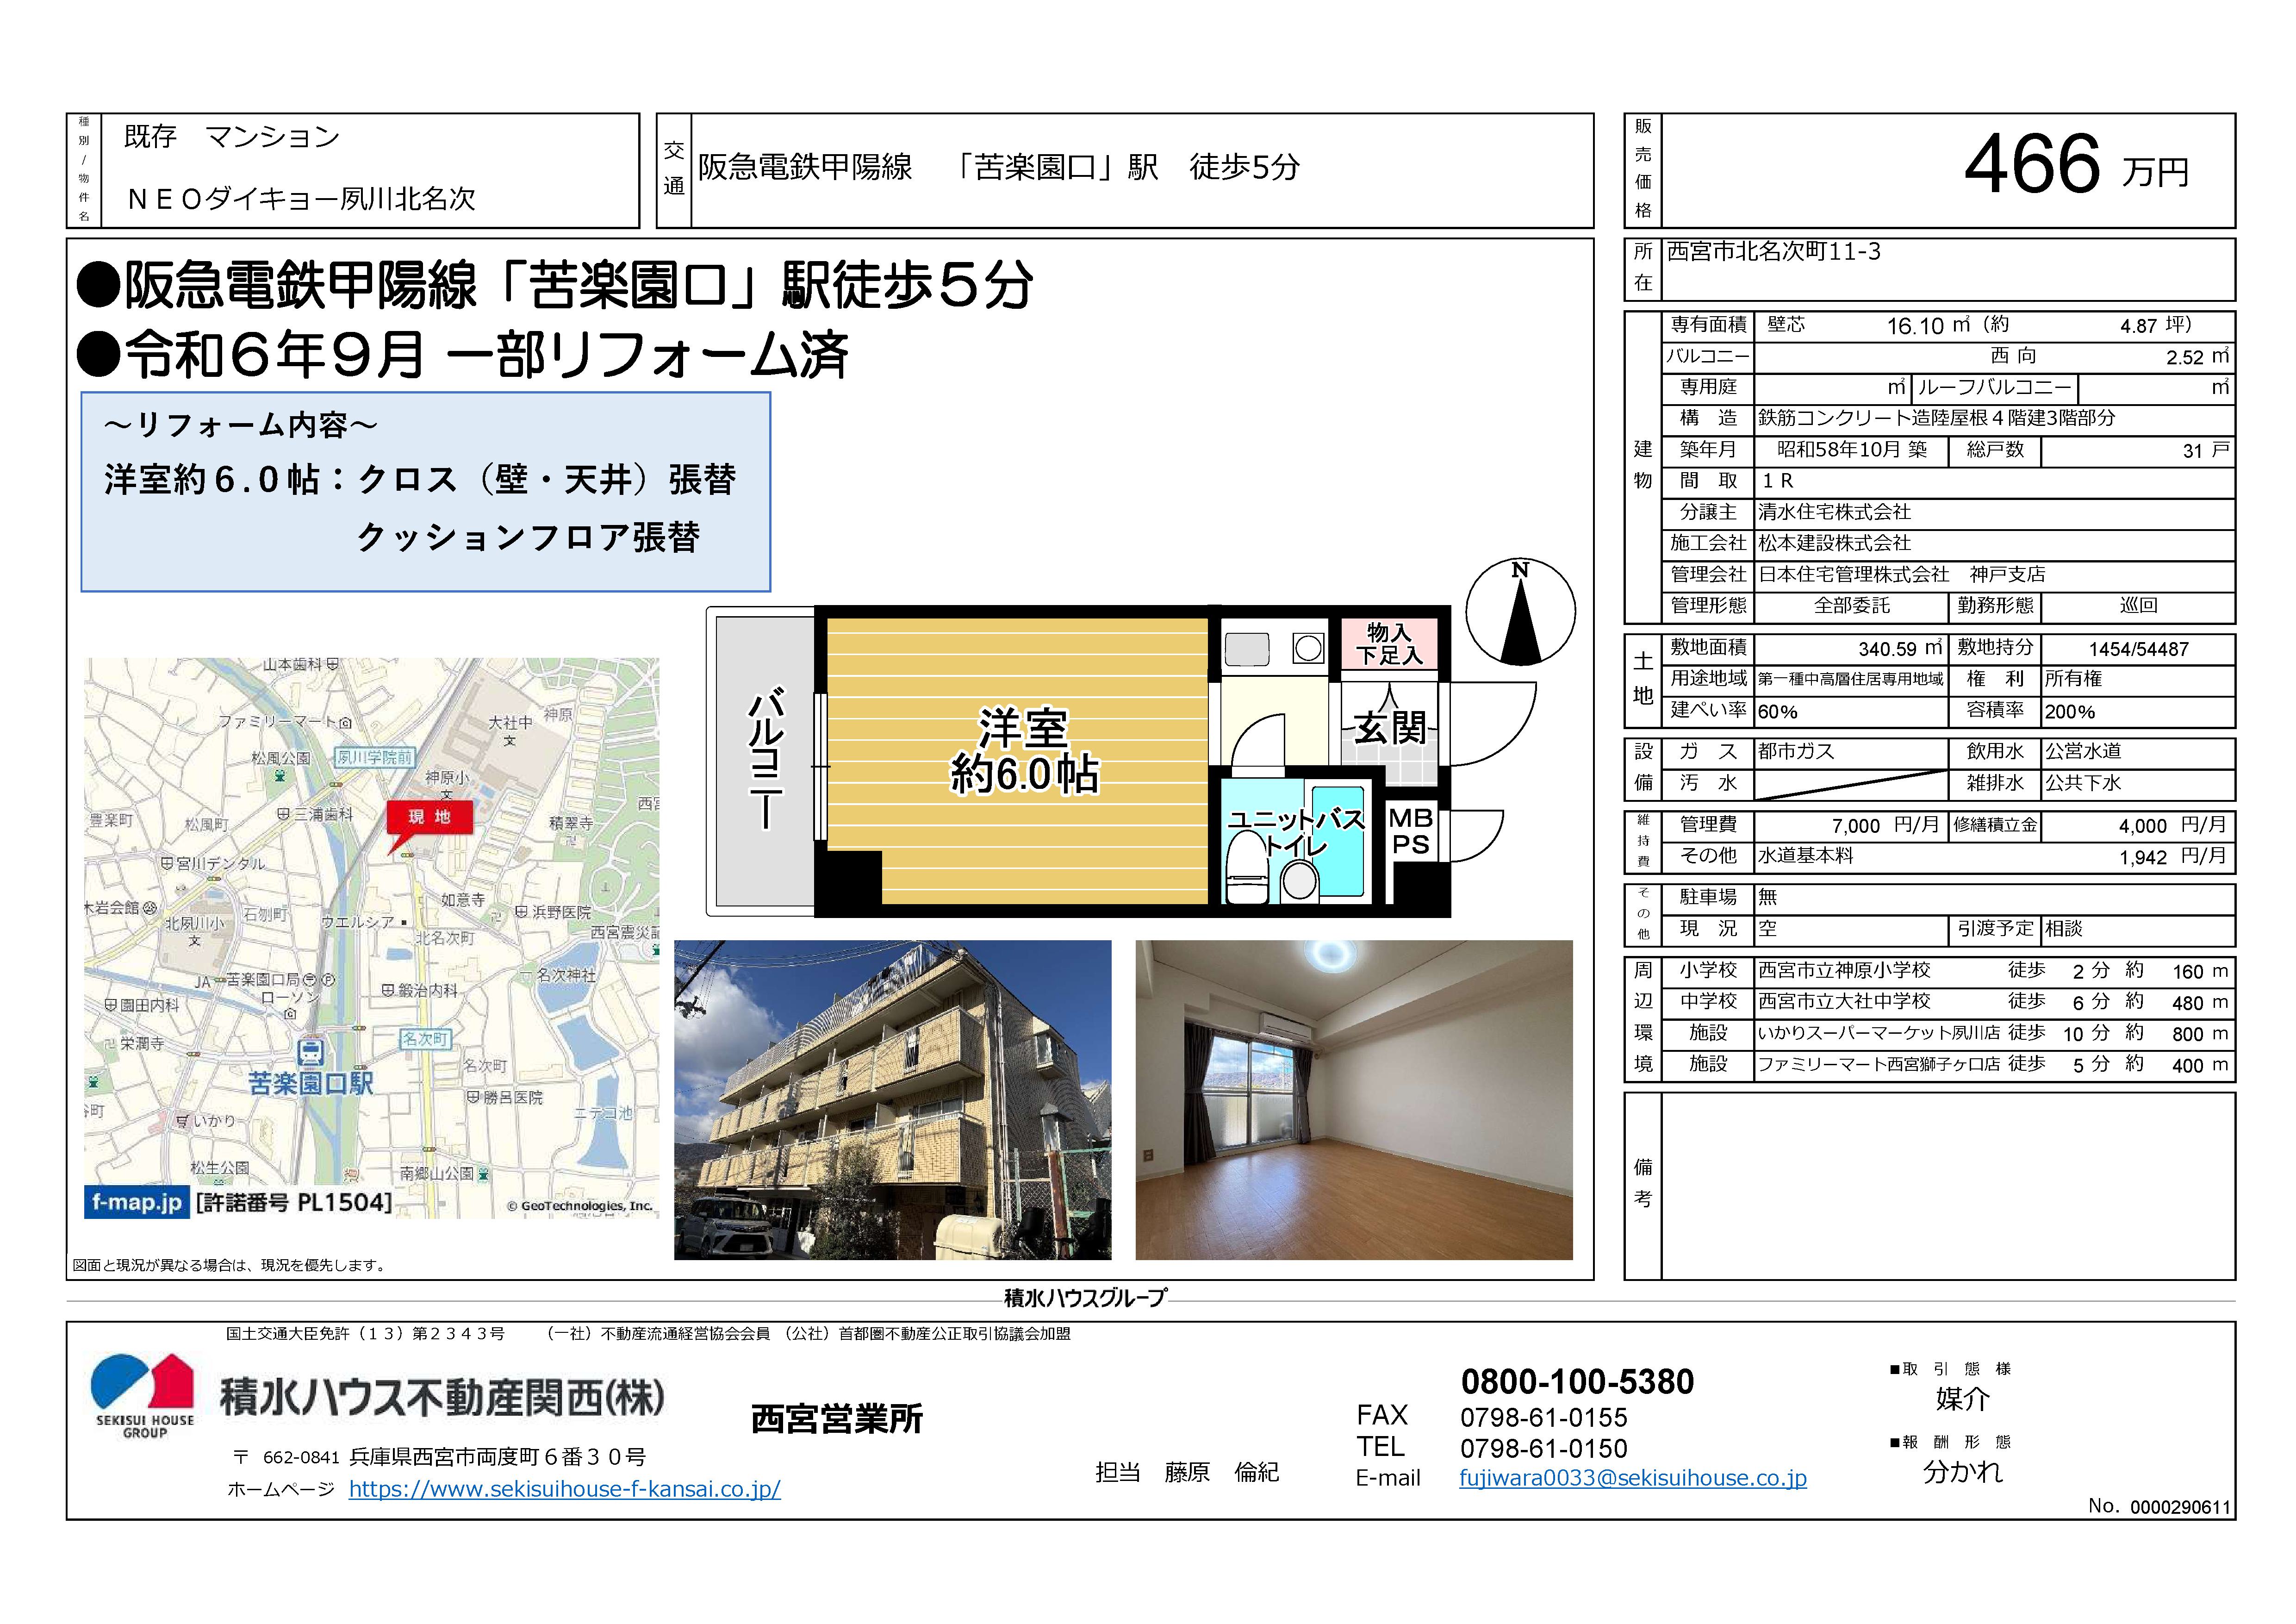The height and width of the screenshot is (1624, 2296).
Task: Click the kitchen sink icon in floor plan
Action: click(1247, 650)
